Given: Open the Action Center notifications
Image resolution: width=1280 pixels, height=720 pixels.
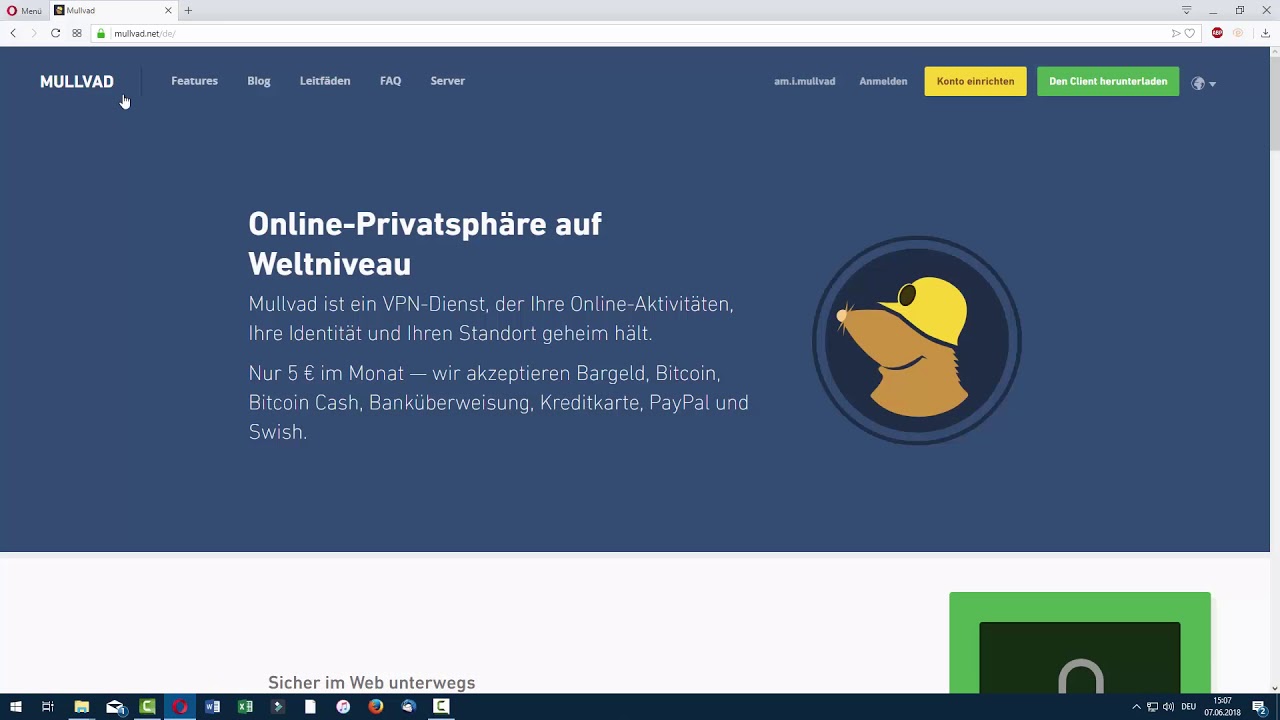Looking at the screenshot, I should tap(1260, 707).
